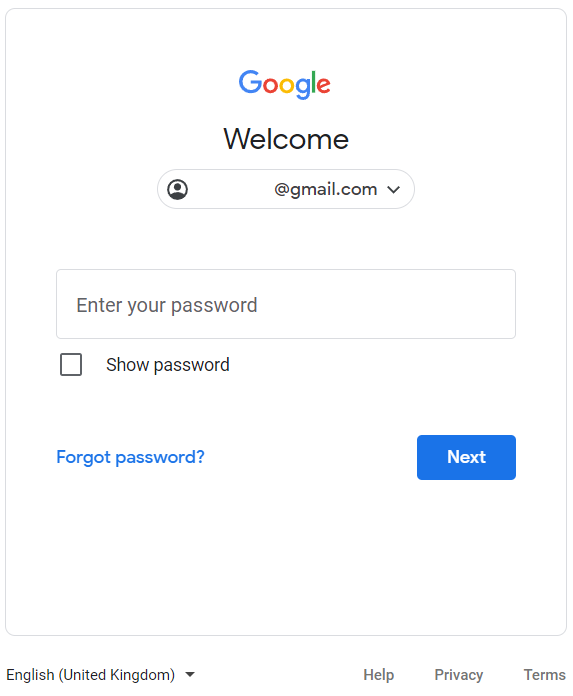The image size is (573, 696).
Task: Click the Google logo
Action: click(285, 84)
